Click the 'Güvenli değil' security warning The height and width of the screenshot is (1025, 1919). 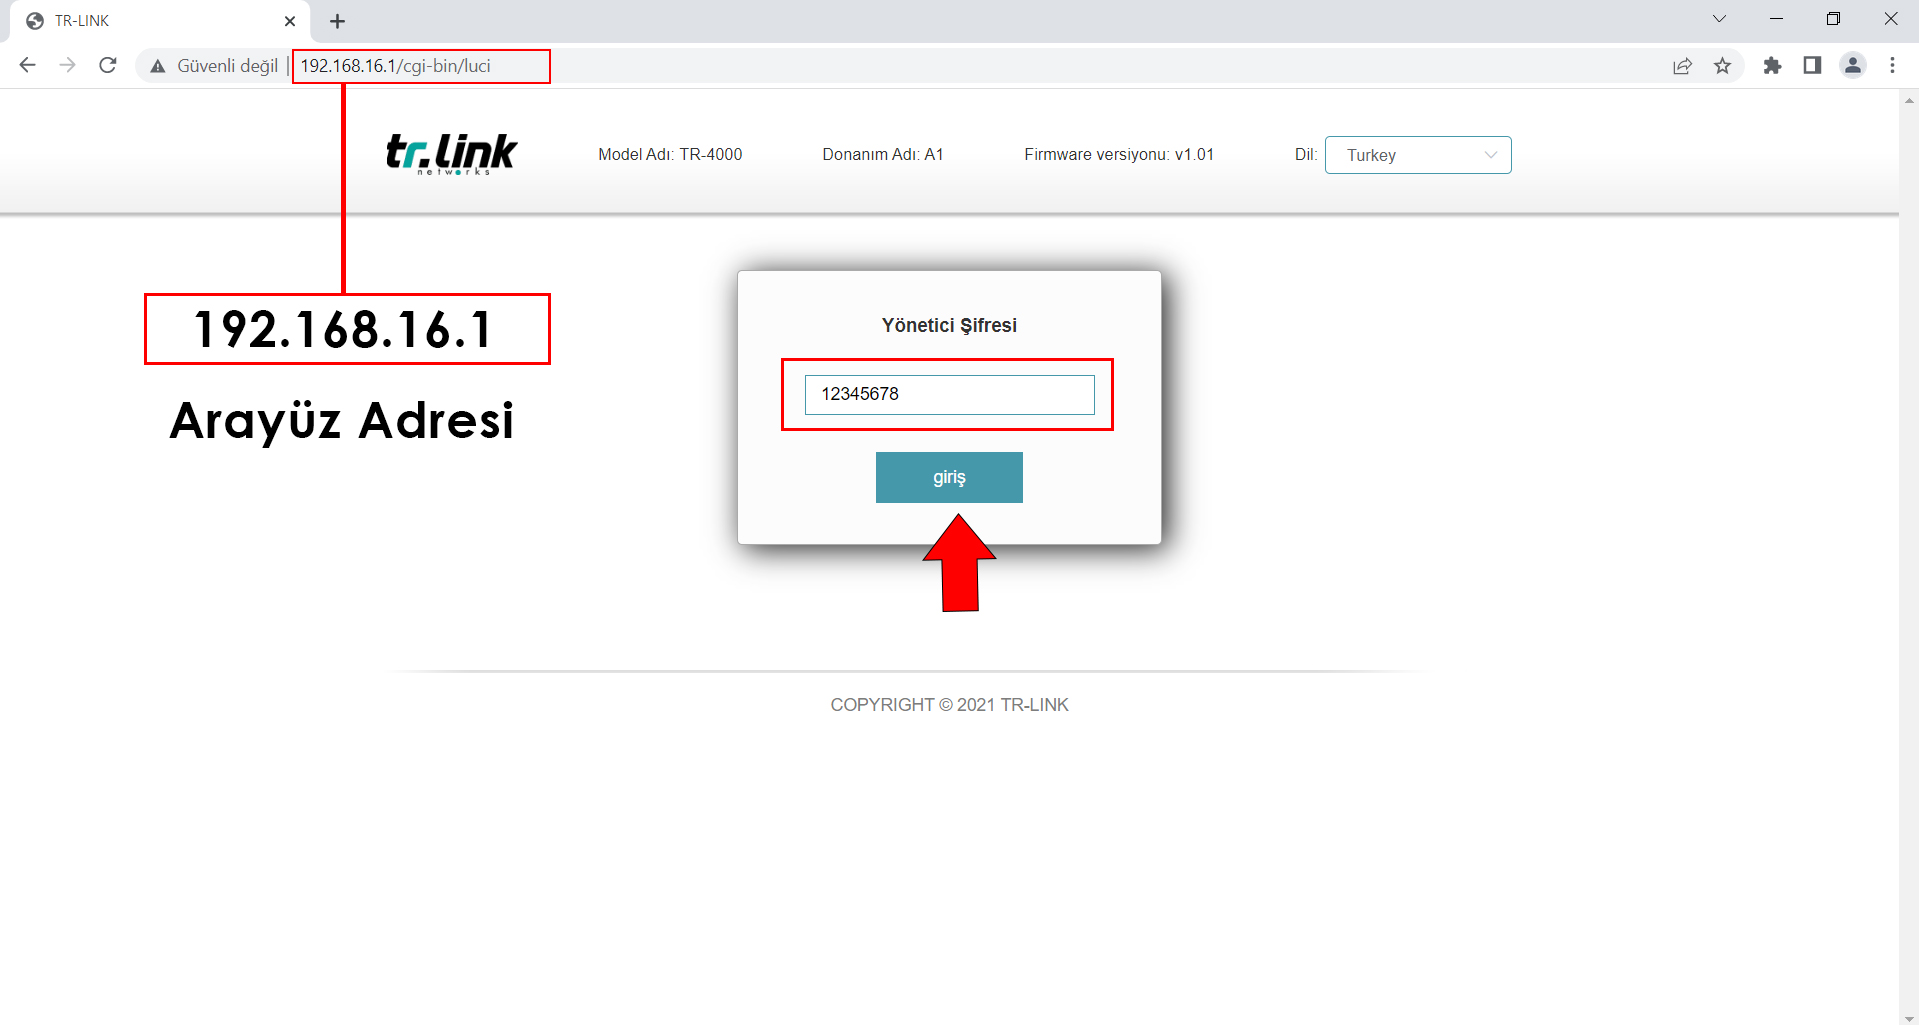214,66
